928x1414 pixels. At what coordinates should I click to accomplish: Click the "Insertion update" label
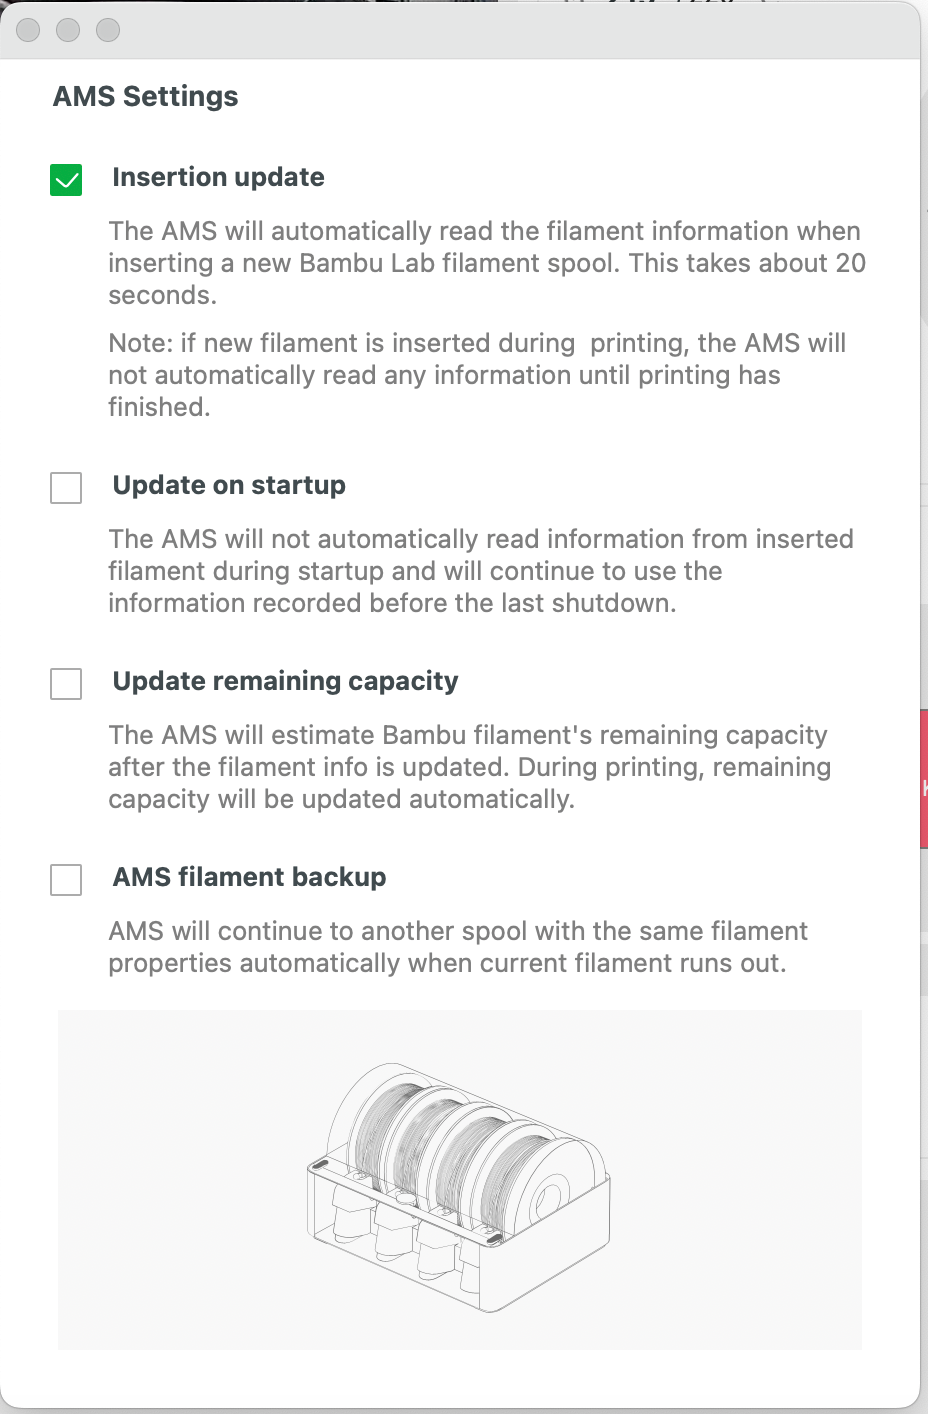218,177
